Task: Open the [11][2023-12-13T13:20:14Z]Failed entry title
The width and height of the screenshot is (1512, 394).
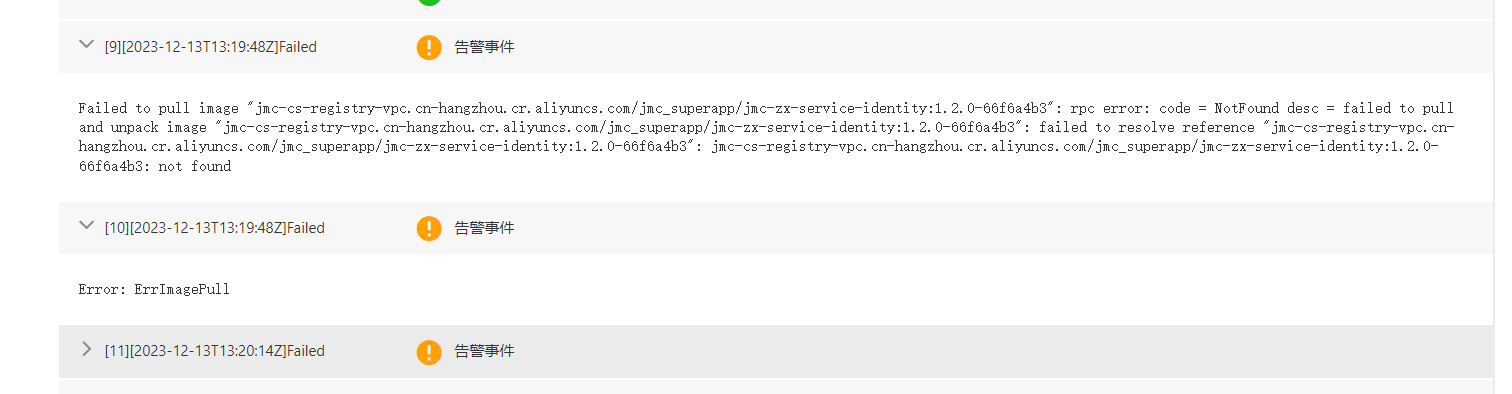Action: 215,351
